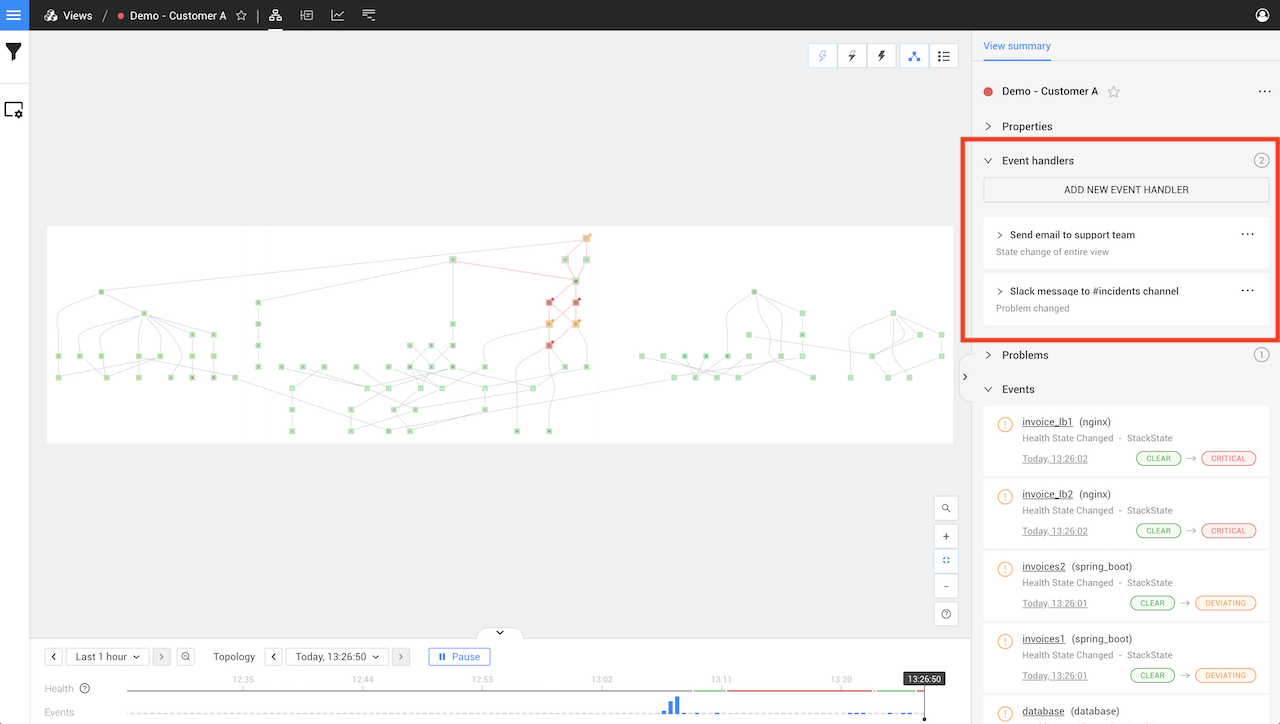
Task: Open the Last 1 hour dropdown
Action: [108, 657]
